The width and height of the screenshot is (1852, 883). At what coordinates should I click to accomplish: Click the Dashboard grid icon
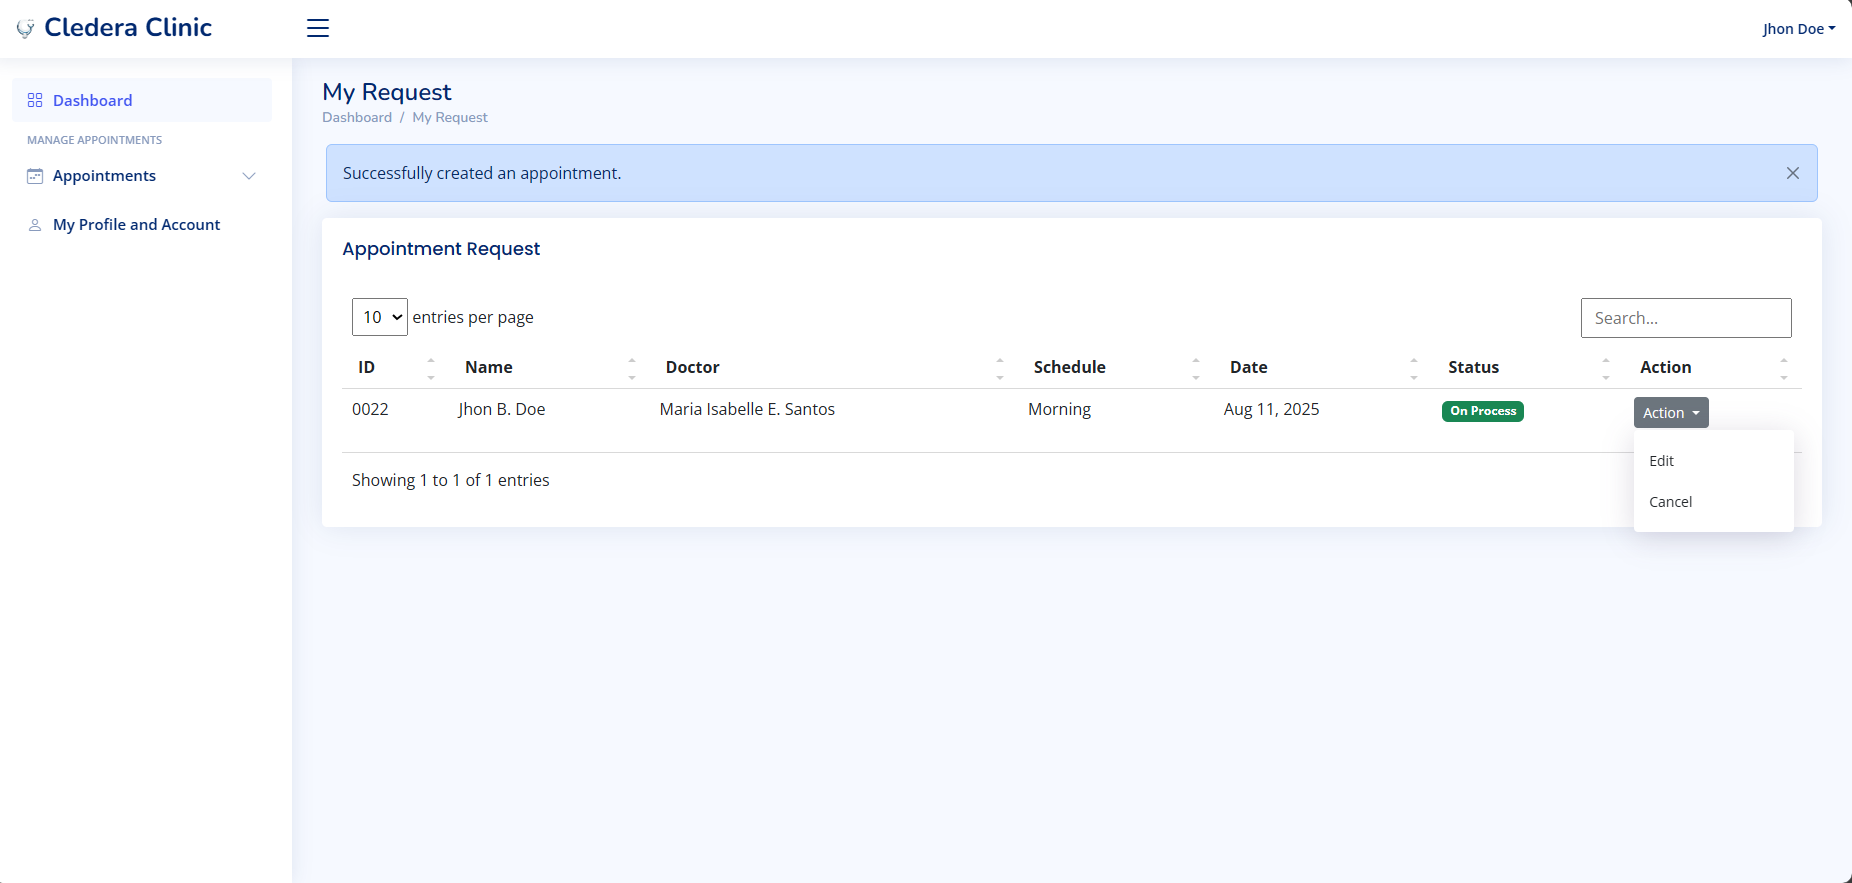35,100
